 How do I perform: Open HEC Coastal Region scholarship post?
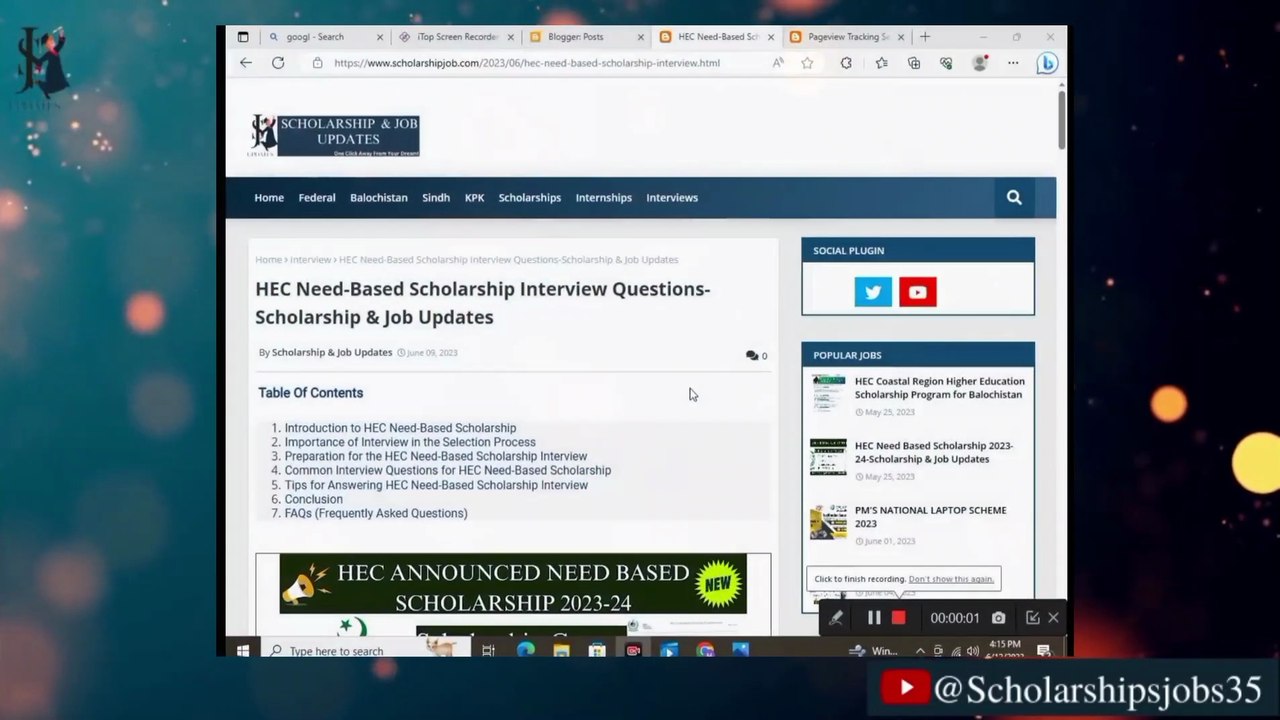point(940,388)
